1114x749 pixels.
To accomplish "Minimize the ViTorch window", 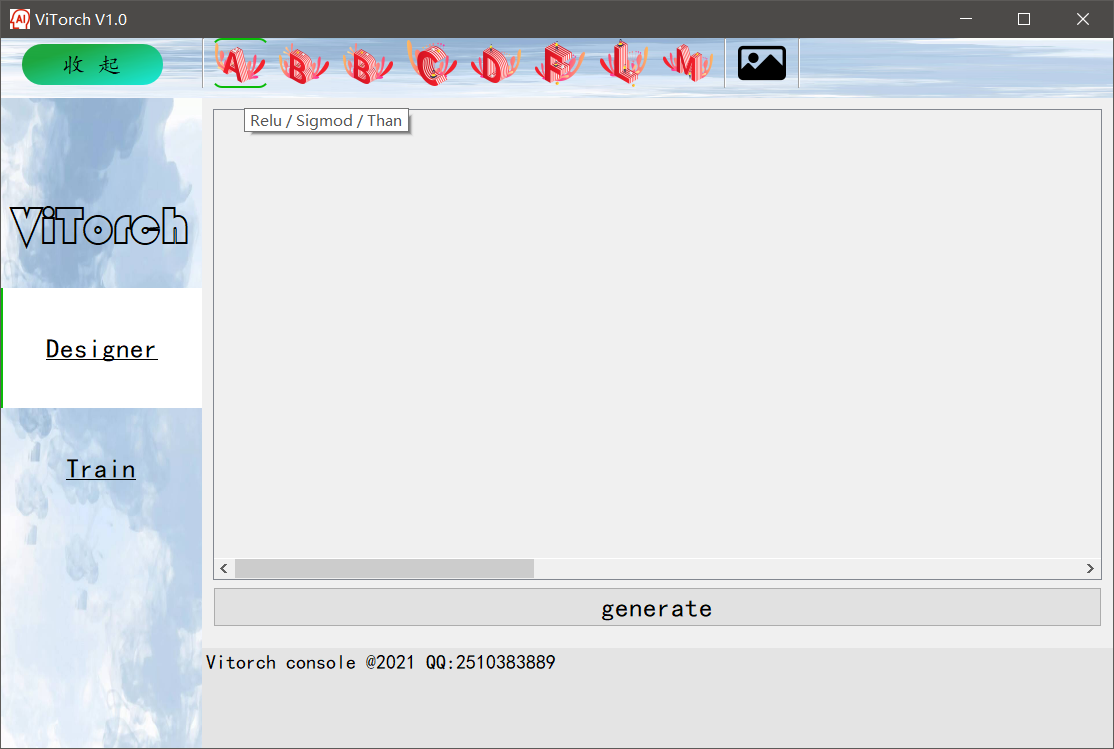I will click(x=966, y=19).
